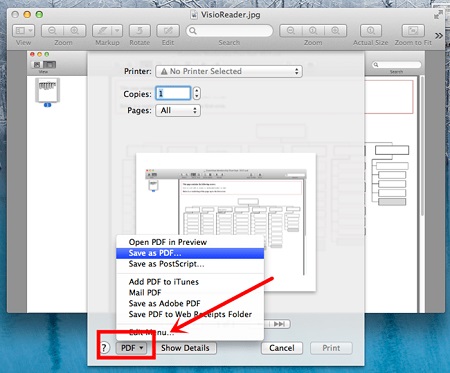Focus the toolbar Search field

tap(229, 31)
